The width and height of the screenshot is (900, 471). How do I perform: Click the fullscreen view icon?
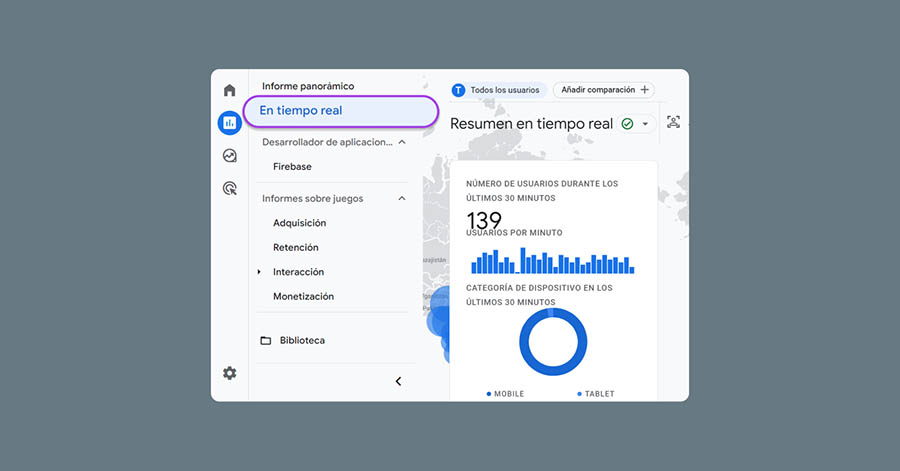click(673, 122)
